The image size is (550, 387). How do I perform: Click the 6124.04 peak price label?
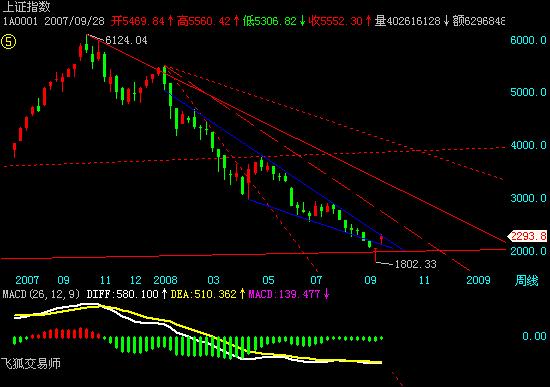pos(126,40)
